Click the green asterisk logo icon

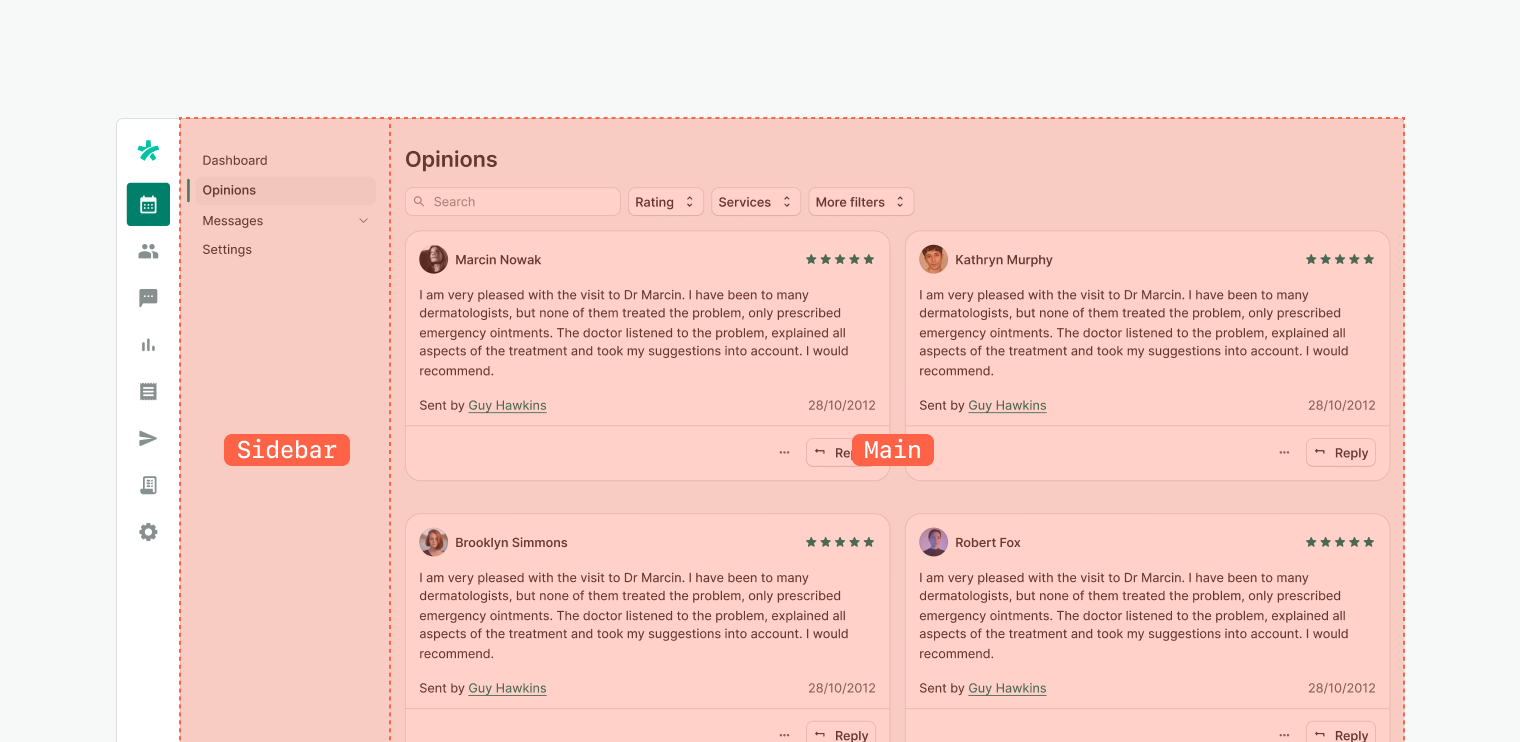pyautogui.click(x=148, y=151)
